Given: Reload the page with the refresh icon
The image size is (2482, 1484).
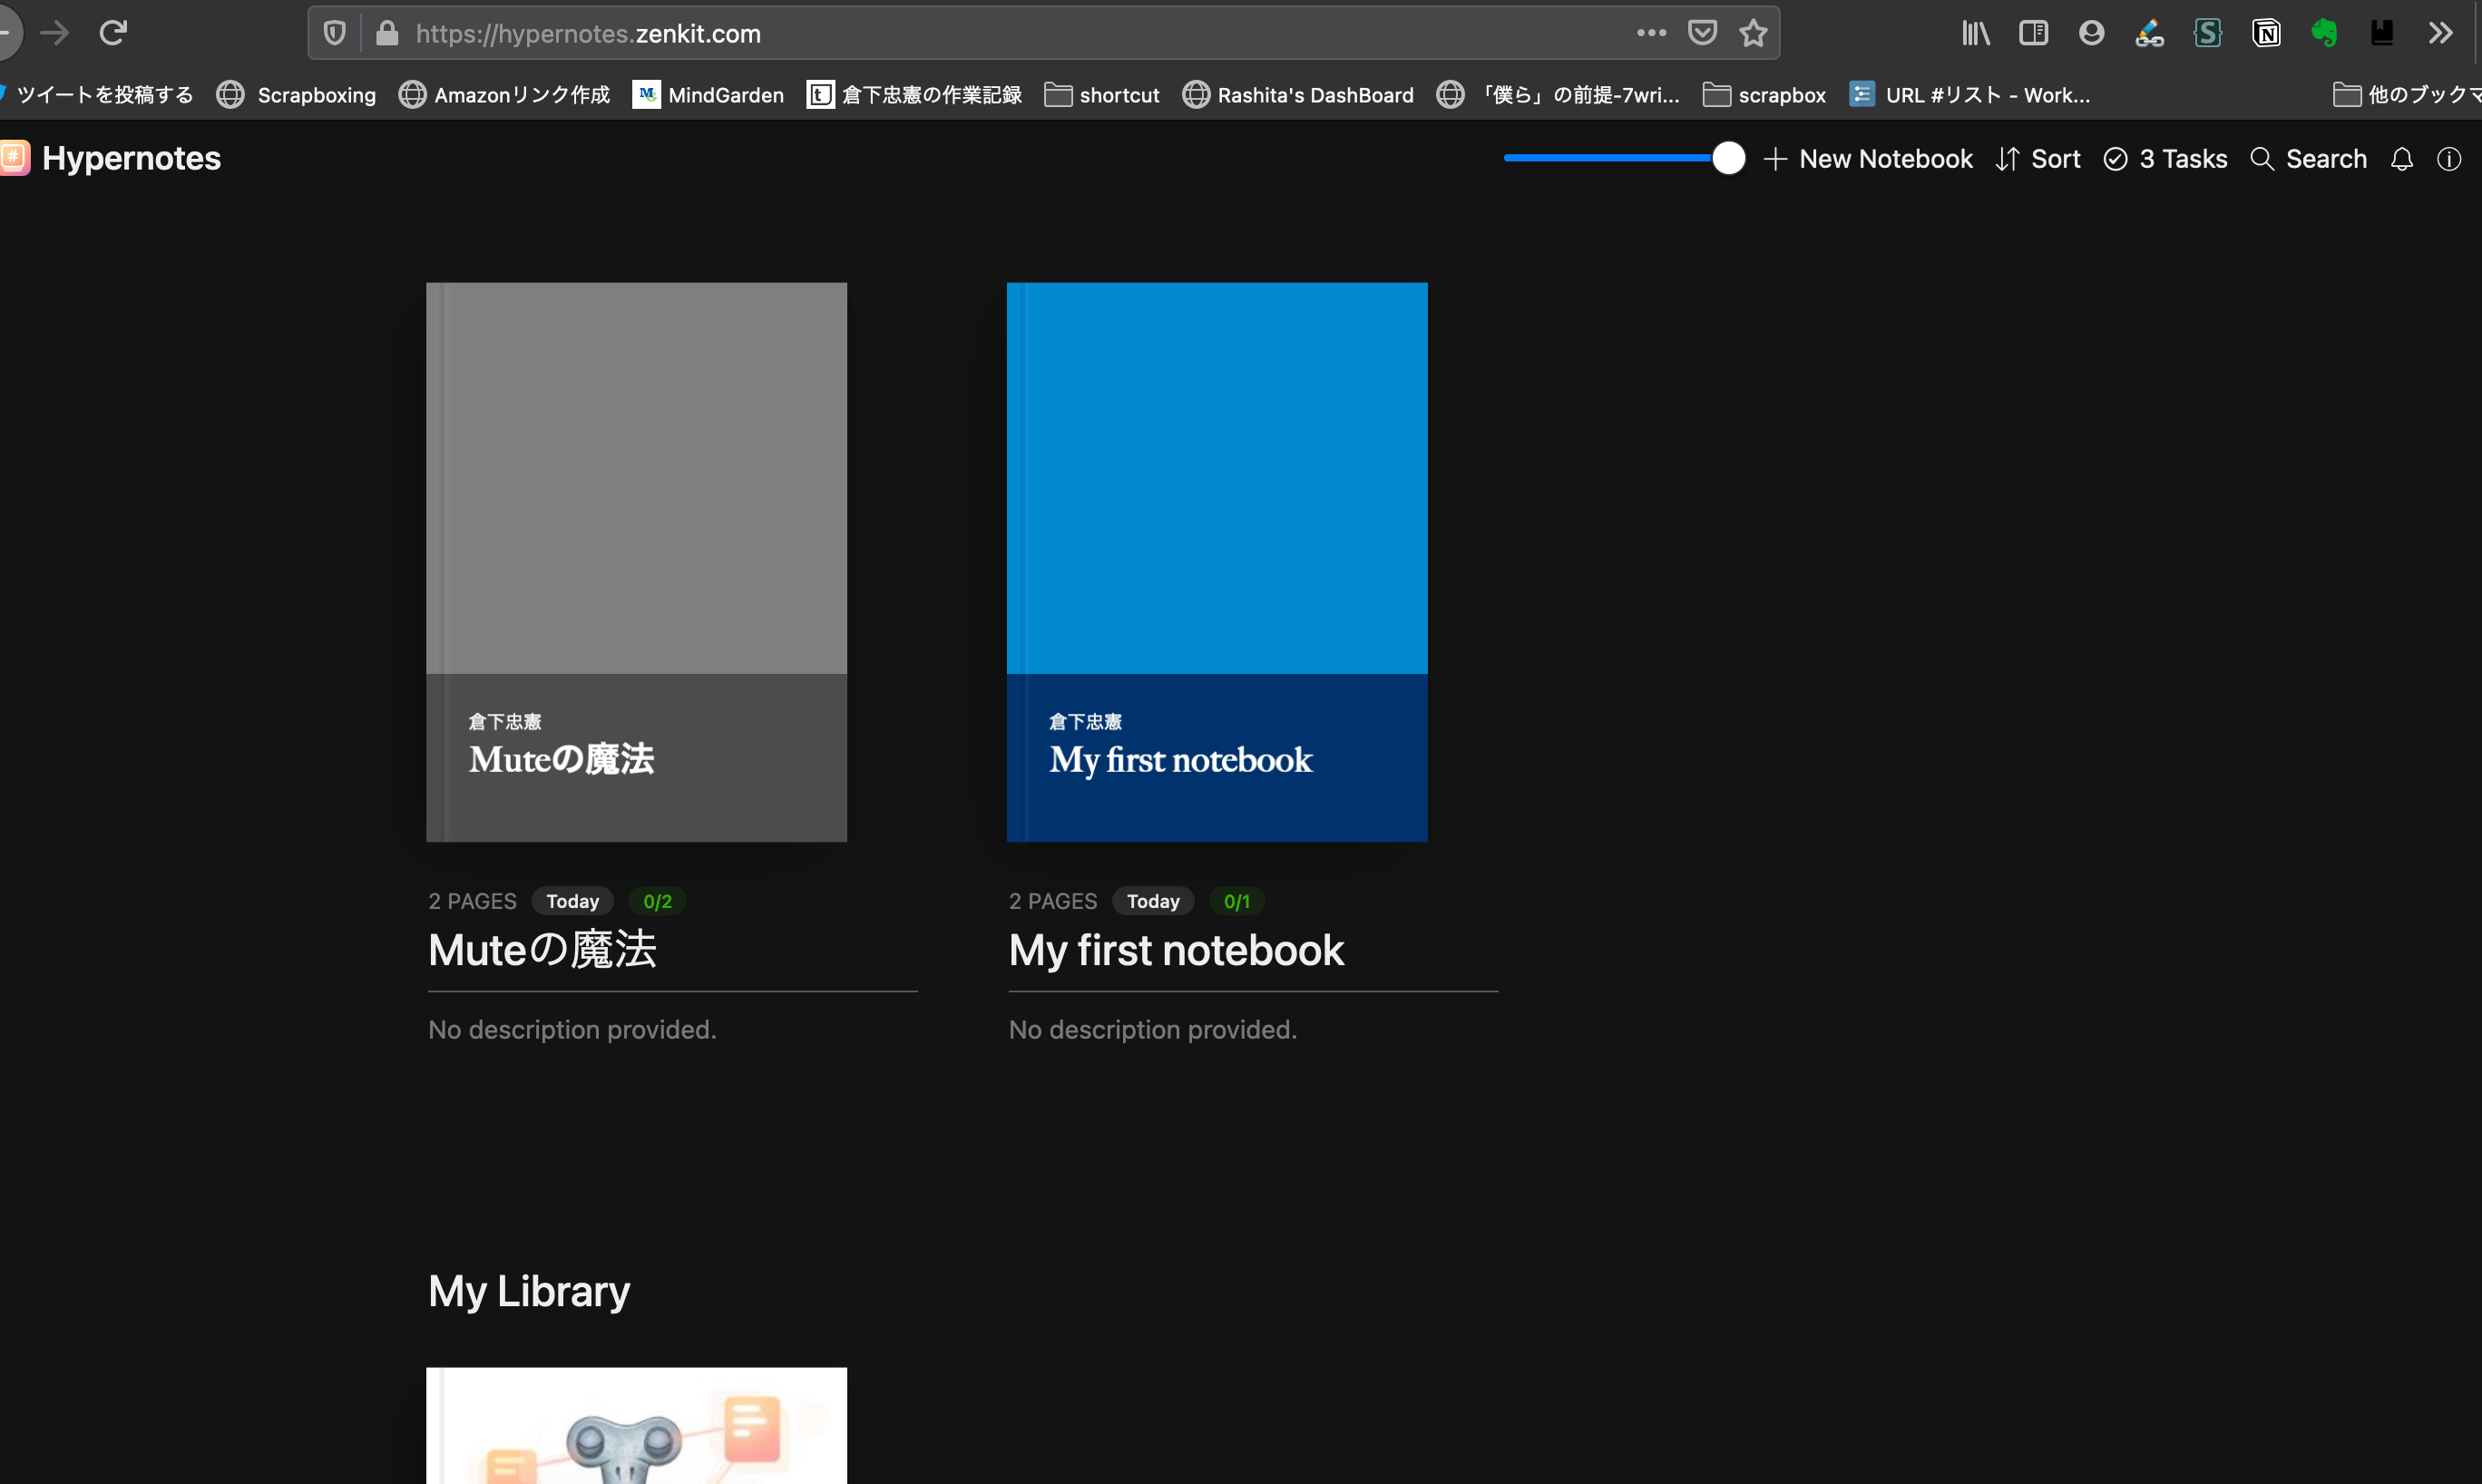Looking at the screenshot, I should pyautogui.click(x=113, y=33).
